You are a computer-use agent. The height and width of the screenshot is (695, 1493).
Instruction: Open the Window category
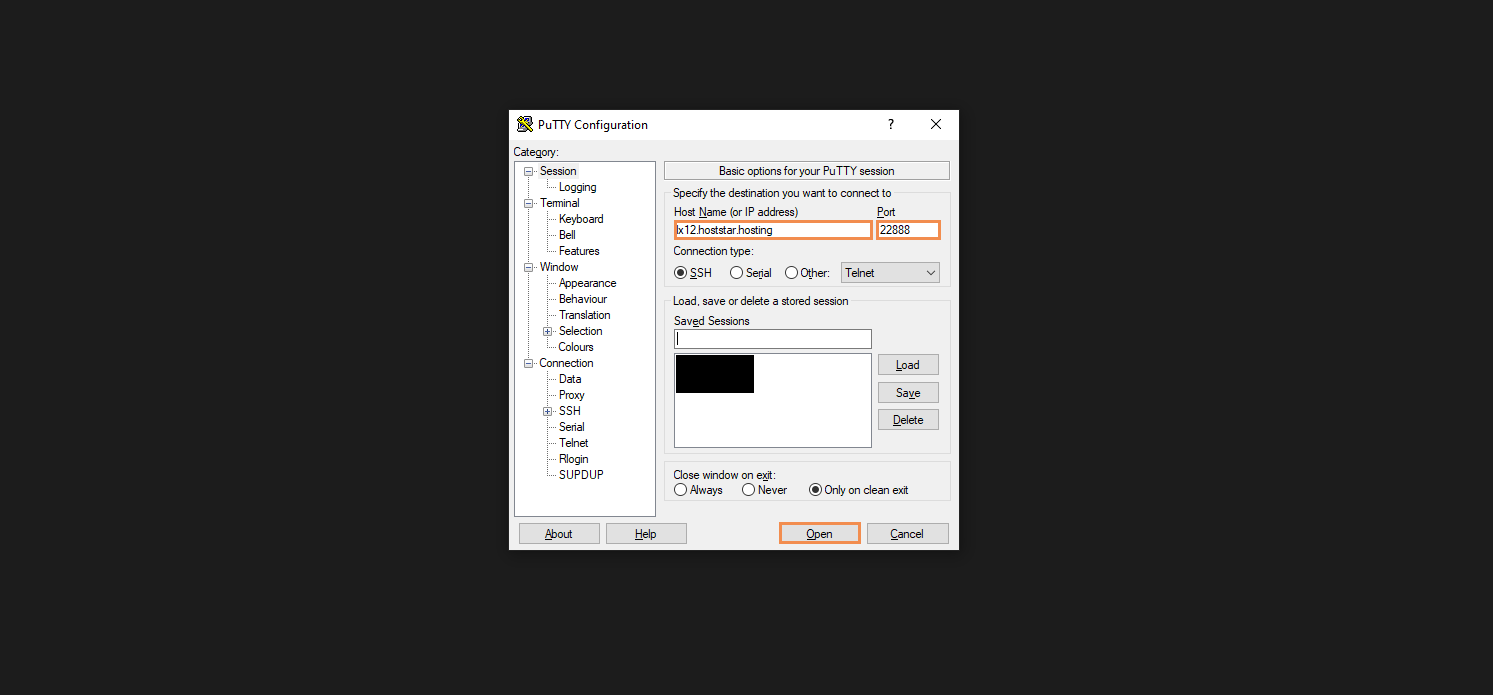[x=559, y=267]
